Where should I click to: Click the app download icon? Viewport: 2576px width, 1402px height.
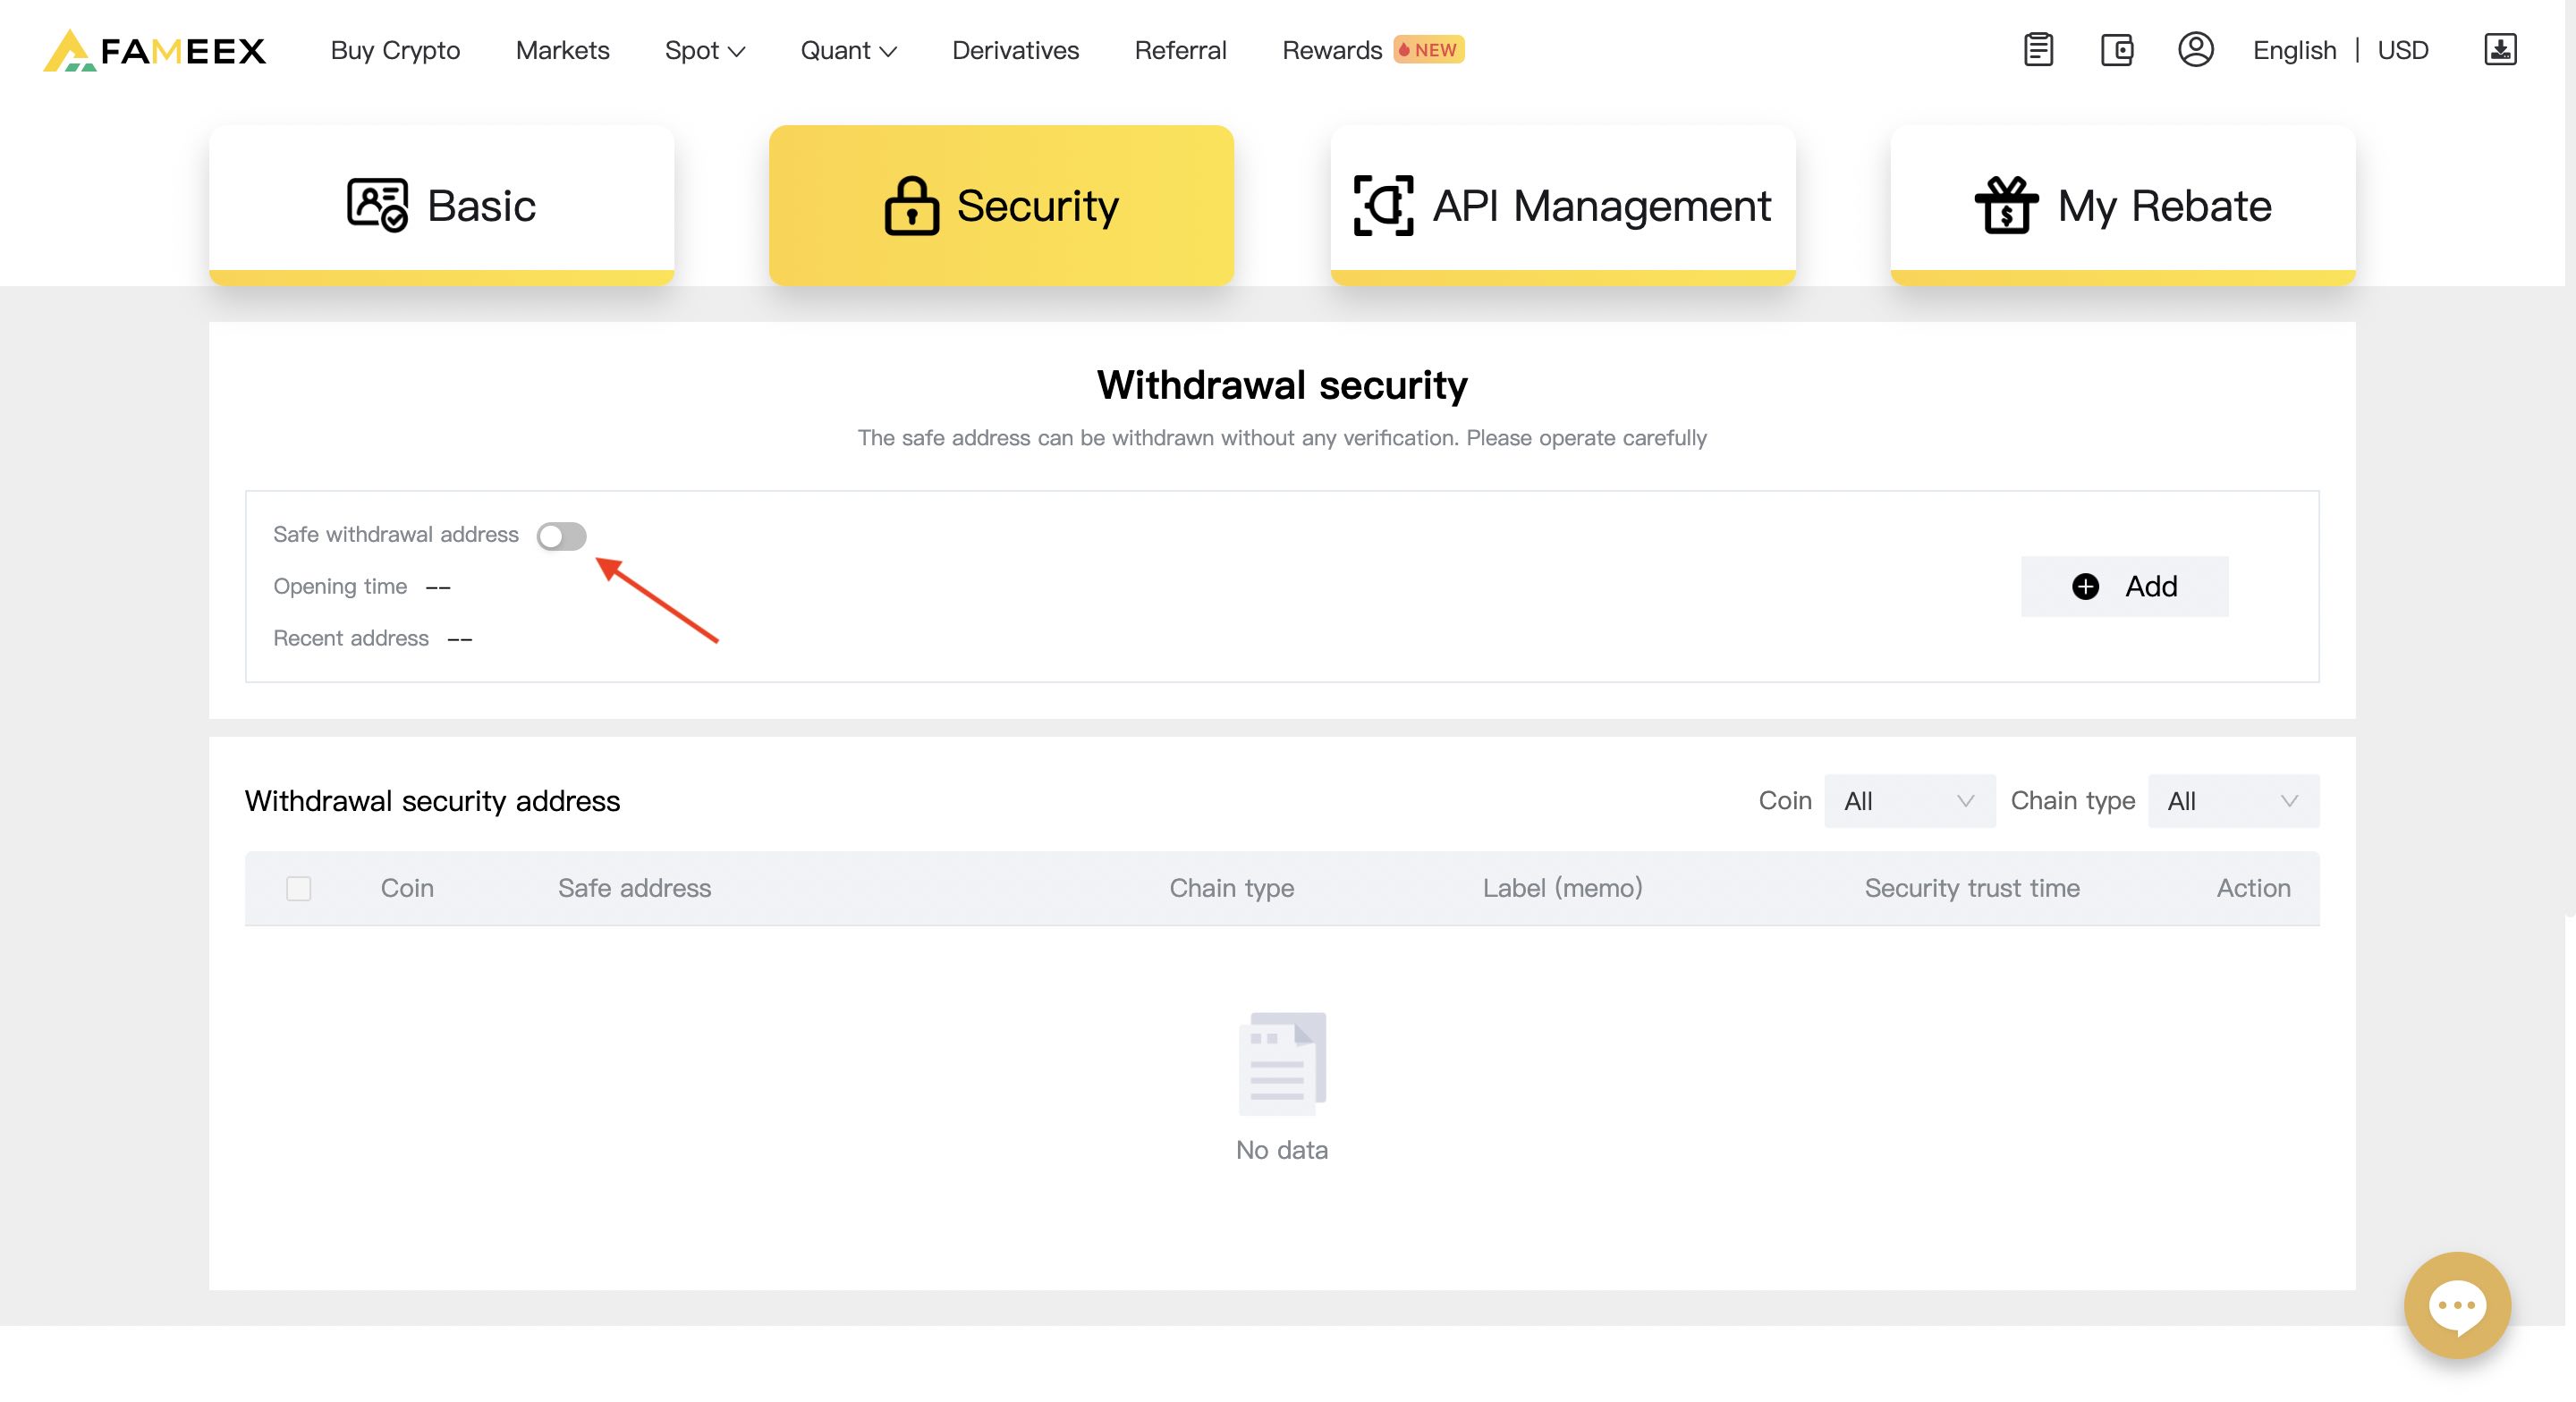(2500, 49)
